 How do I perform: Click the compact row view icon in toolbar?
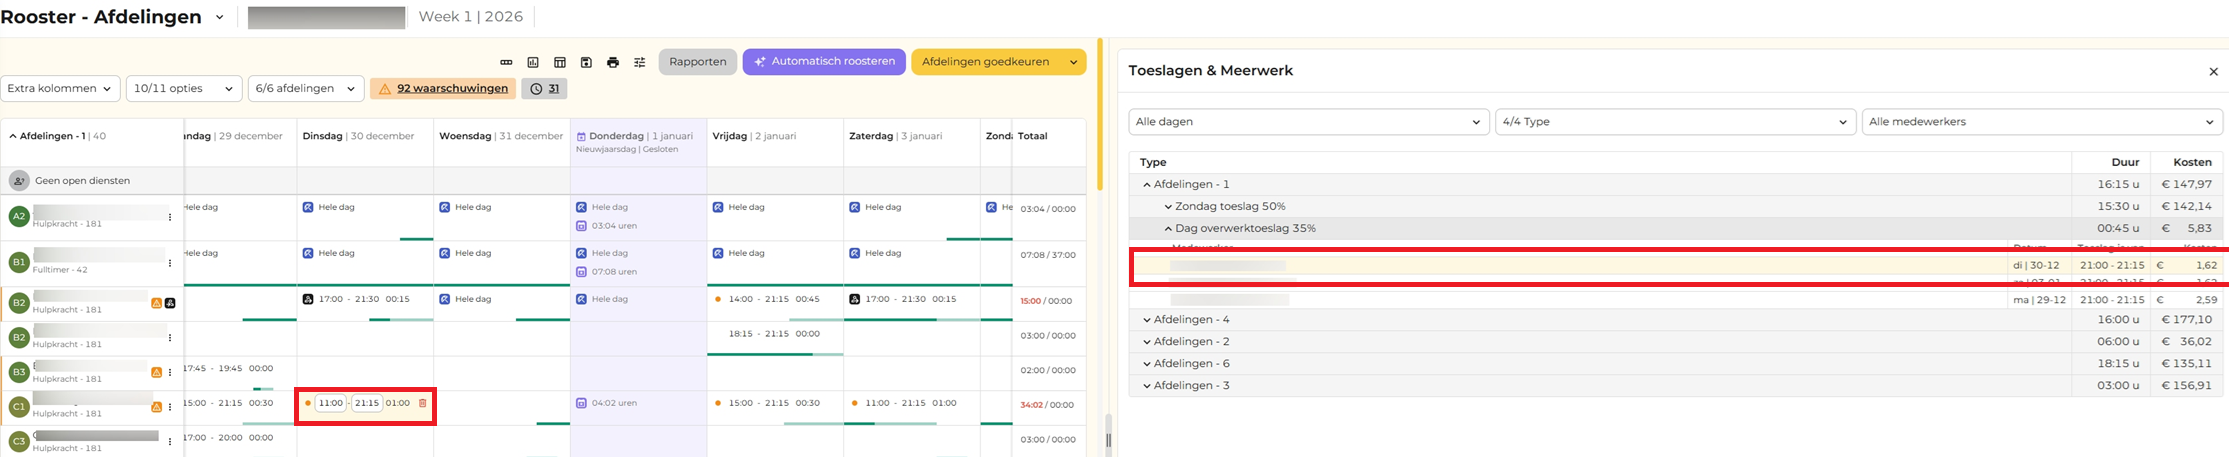click(507, 62)
